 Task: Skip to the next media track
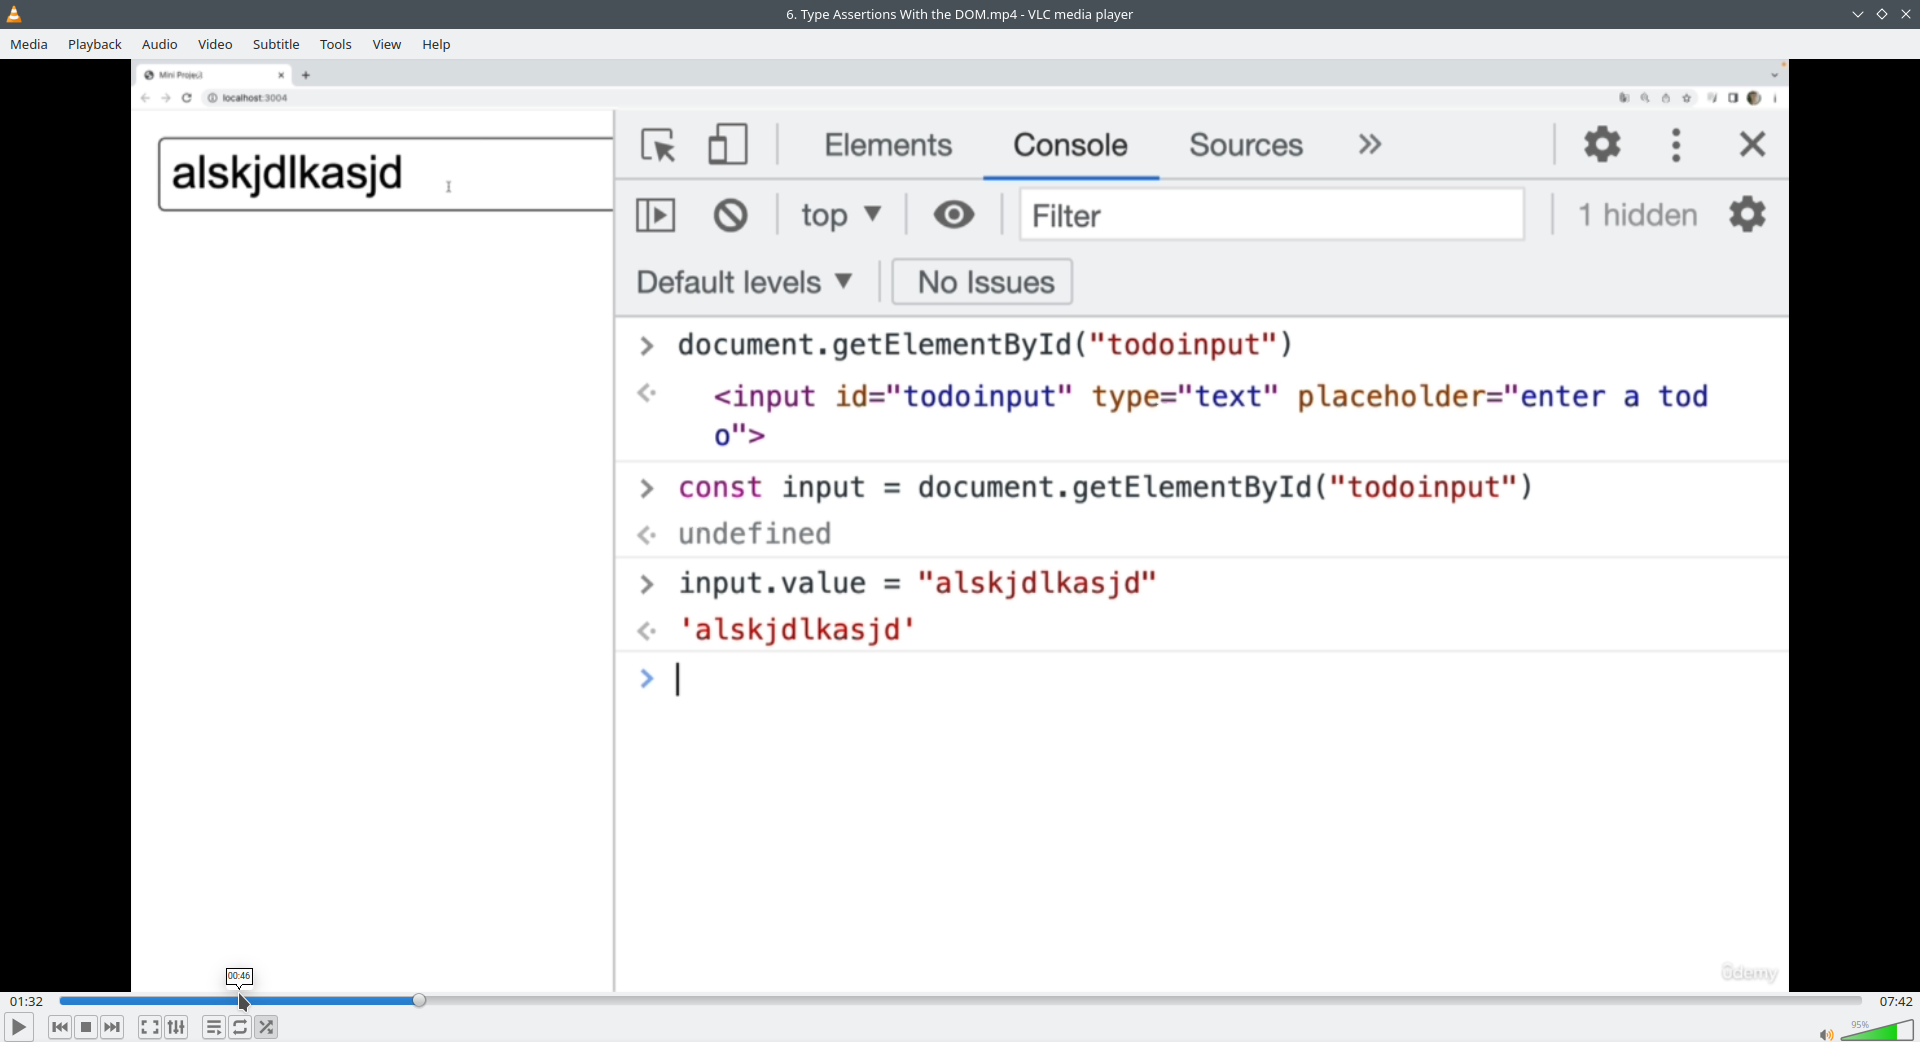click(x=112, y=1027)
